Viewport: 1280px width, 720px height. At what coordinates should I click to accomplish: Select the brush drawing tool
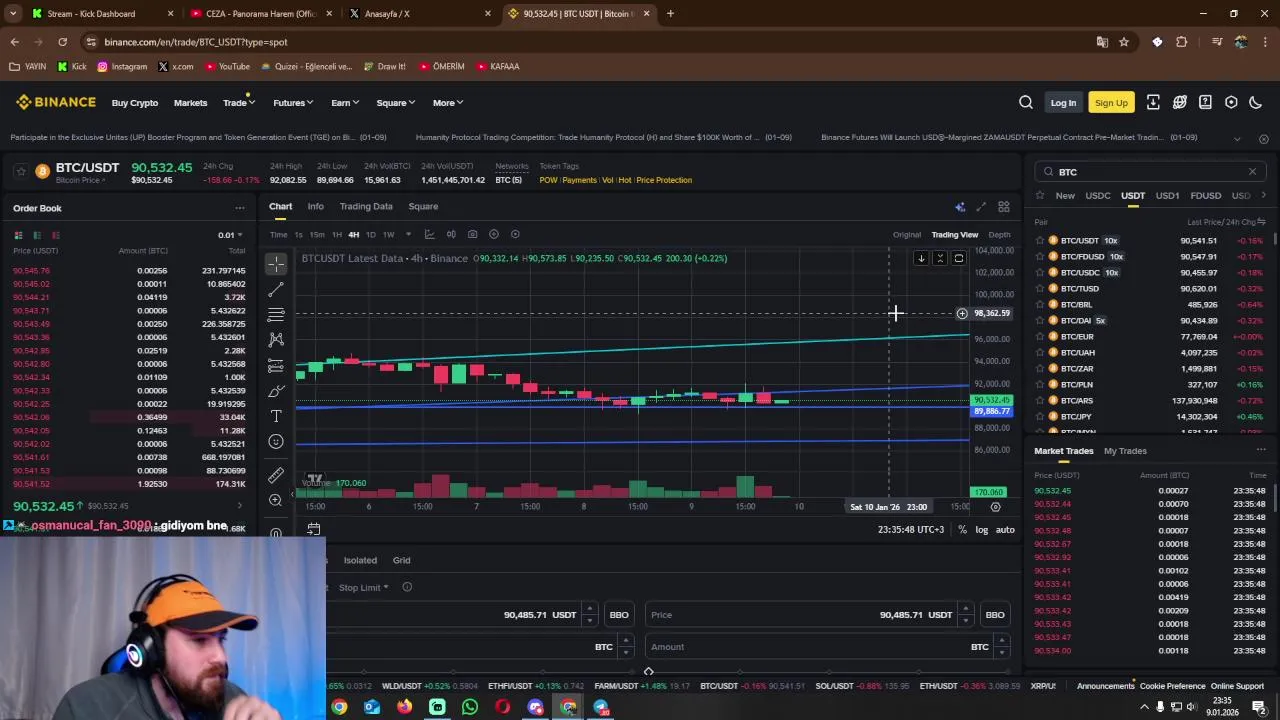tap(276, 391)
